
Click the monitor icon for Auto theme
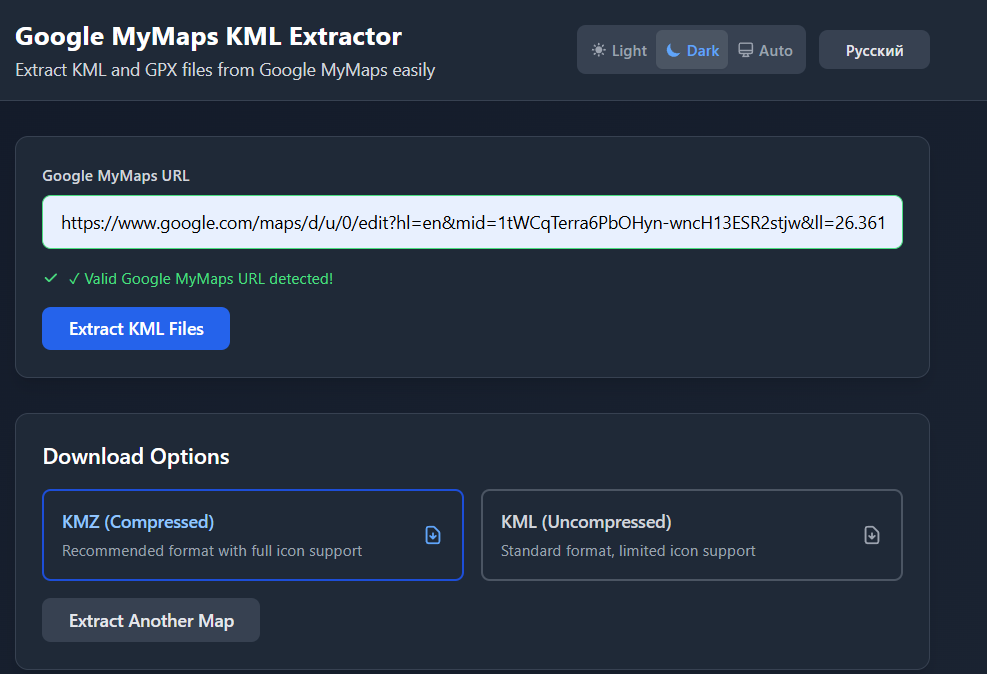click(745, 50)
